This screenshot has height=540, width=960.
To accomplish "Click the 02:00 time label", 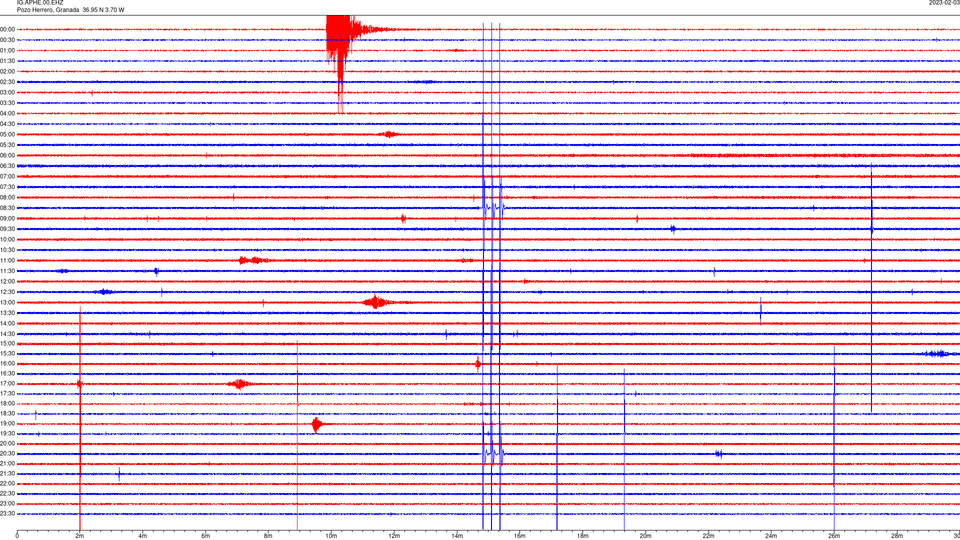I will point(7,72).
